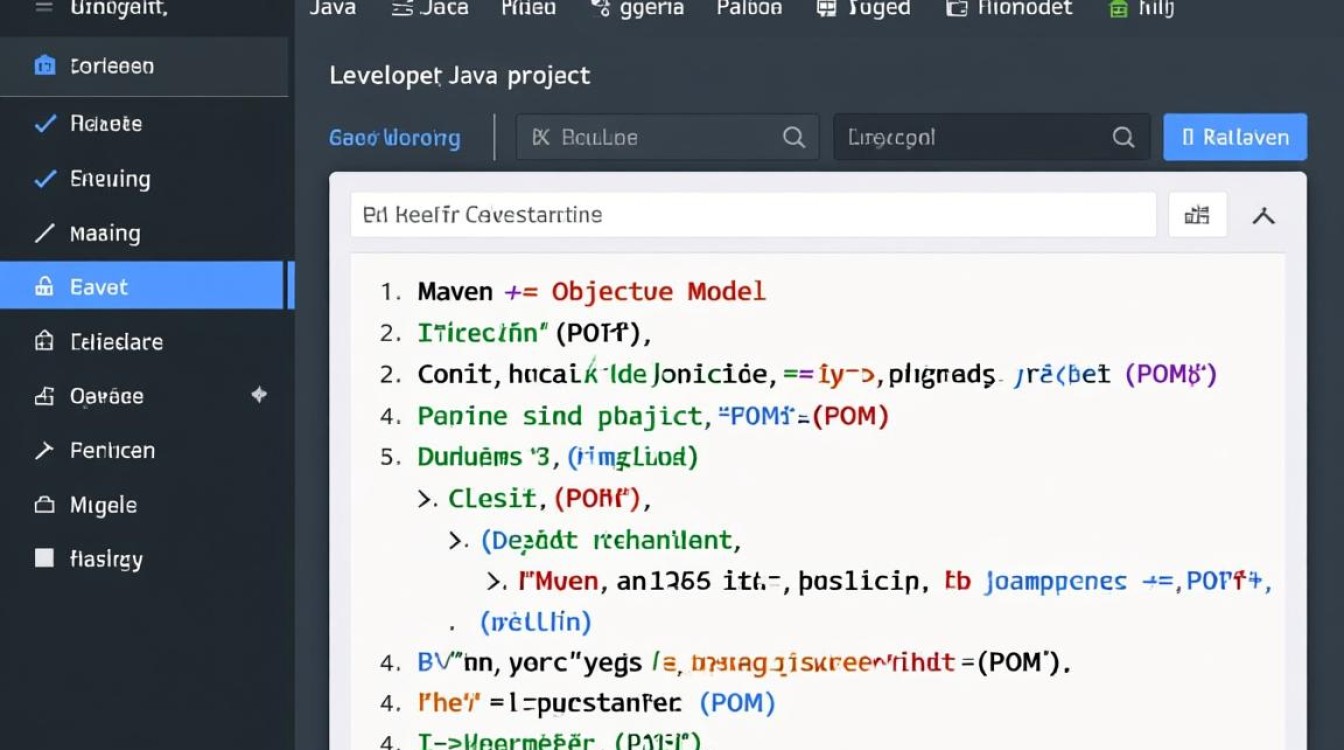
Task: Click the hamburger menu icon at top left
Action: tap(43, 8)
